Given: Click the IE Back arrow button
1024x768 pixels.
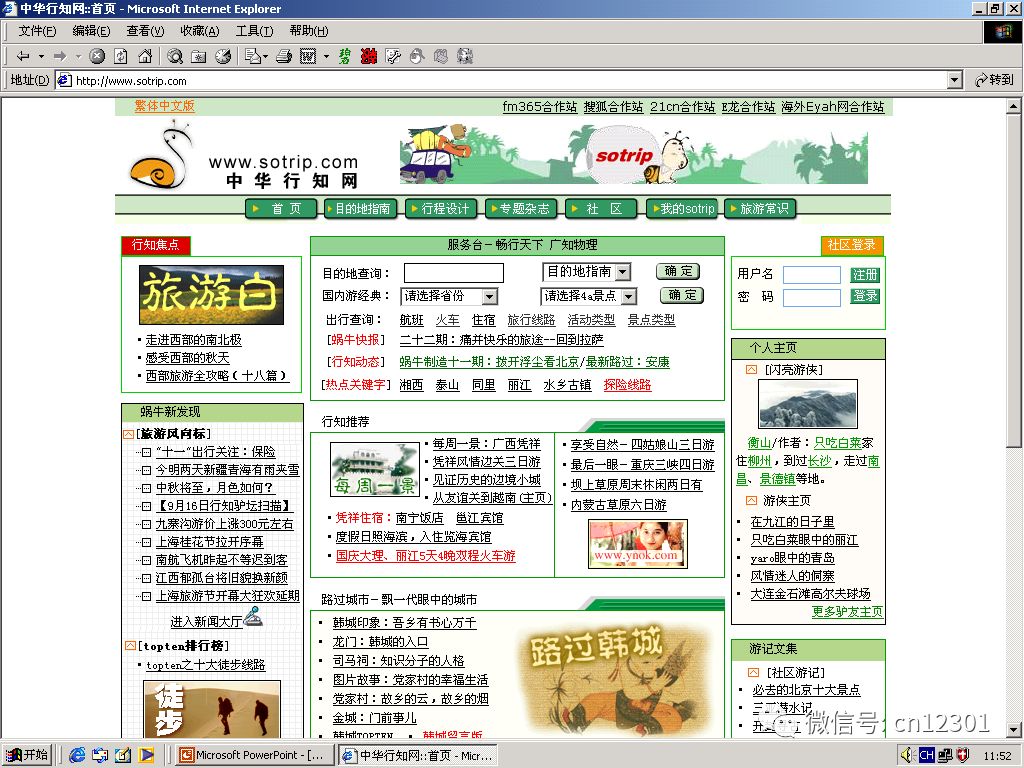Looking at the screenshot, I should (x=24, y=57).
